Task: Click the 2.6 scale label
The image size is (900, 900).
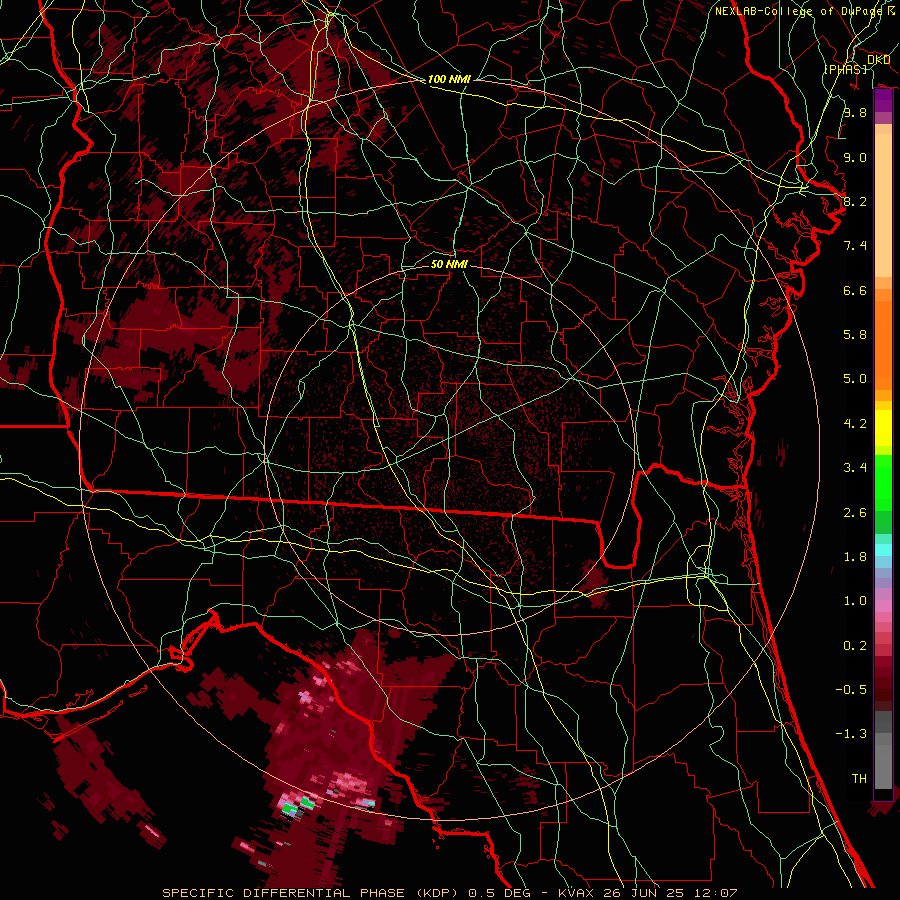Action: 855,513
